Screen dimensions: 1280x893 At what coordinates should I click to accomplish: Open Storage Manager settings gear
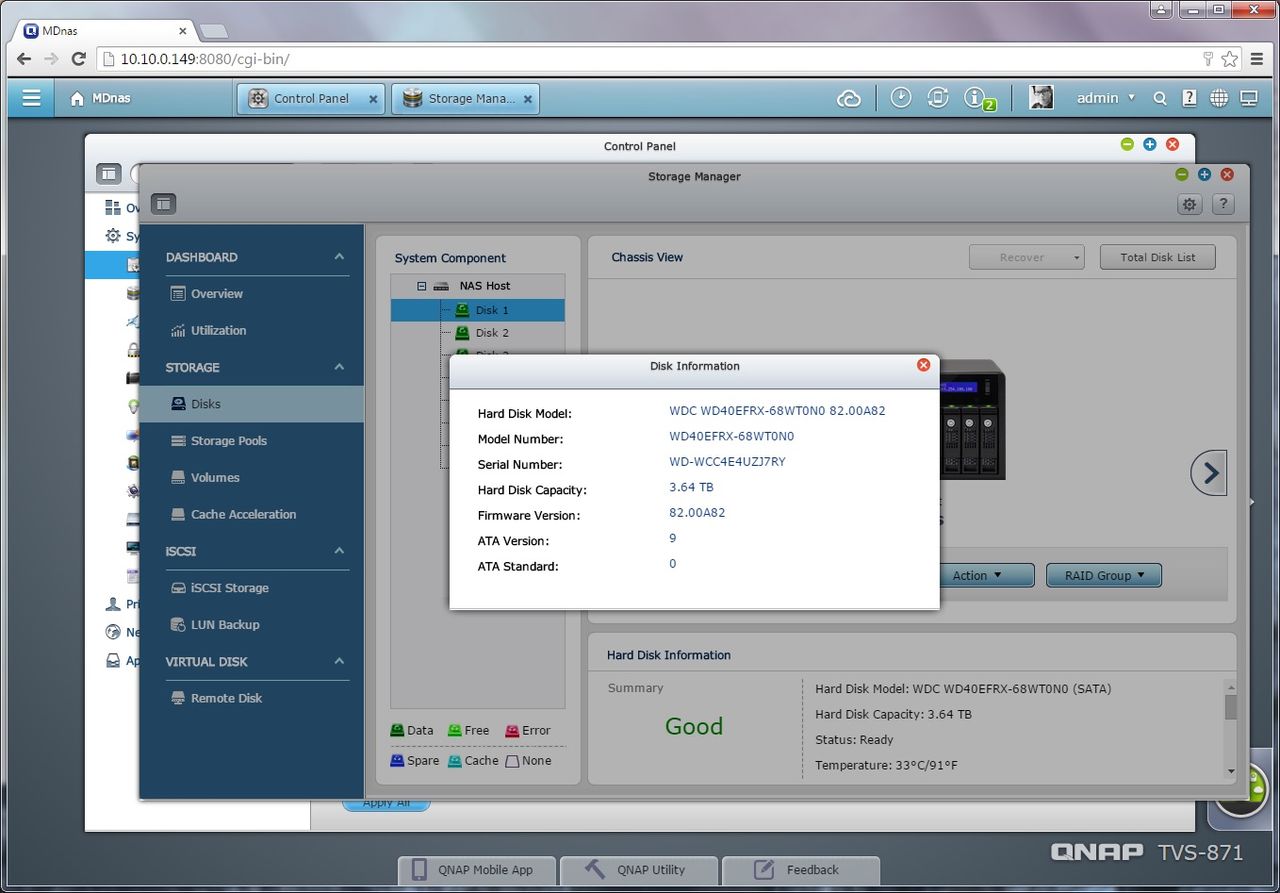[1189, 204]
